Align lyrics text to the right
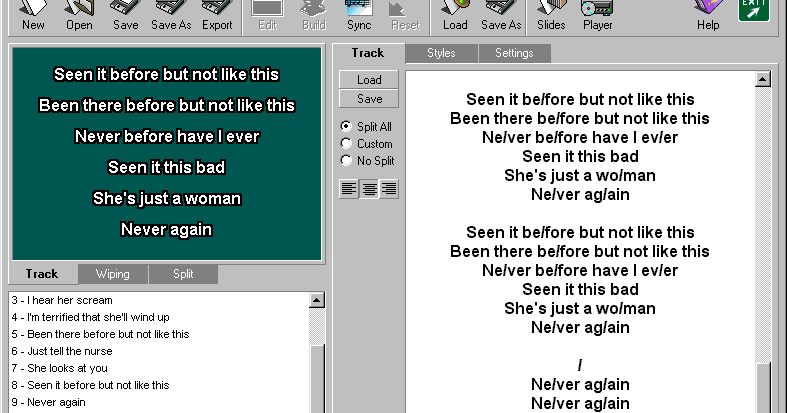787x413 pixels. [x=389, y=189]
